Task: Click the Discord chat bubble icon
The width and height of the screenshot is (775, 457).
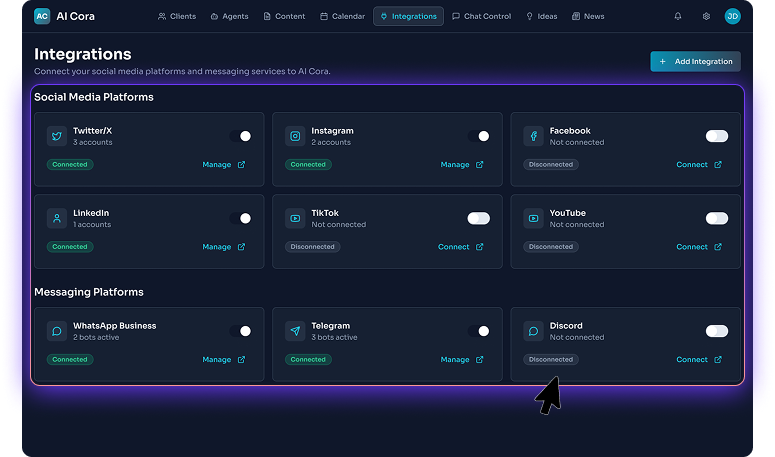Action: click(533, 331)
